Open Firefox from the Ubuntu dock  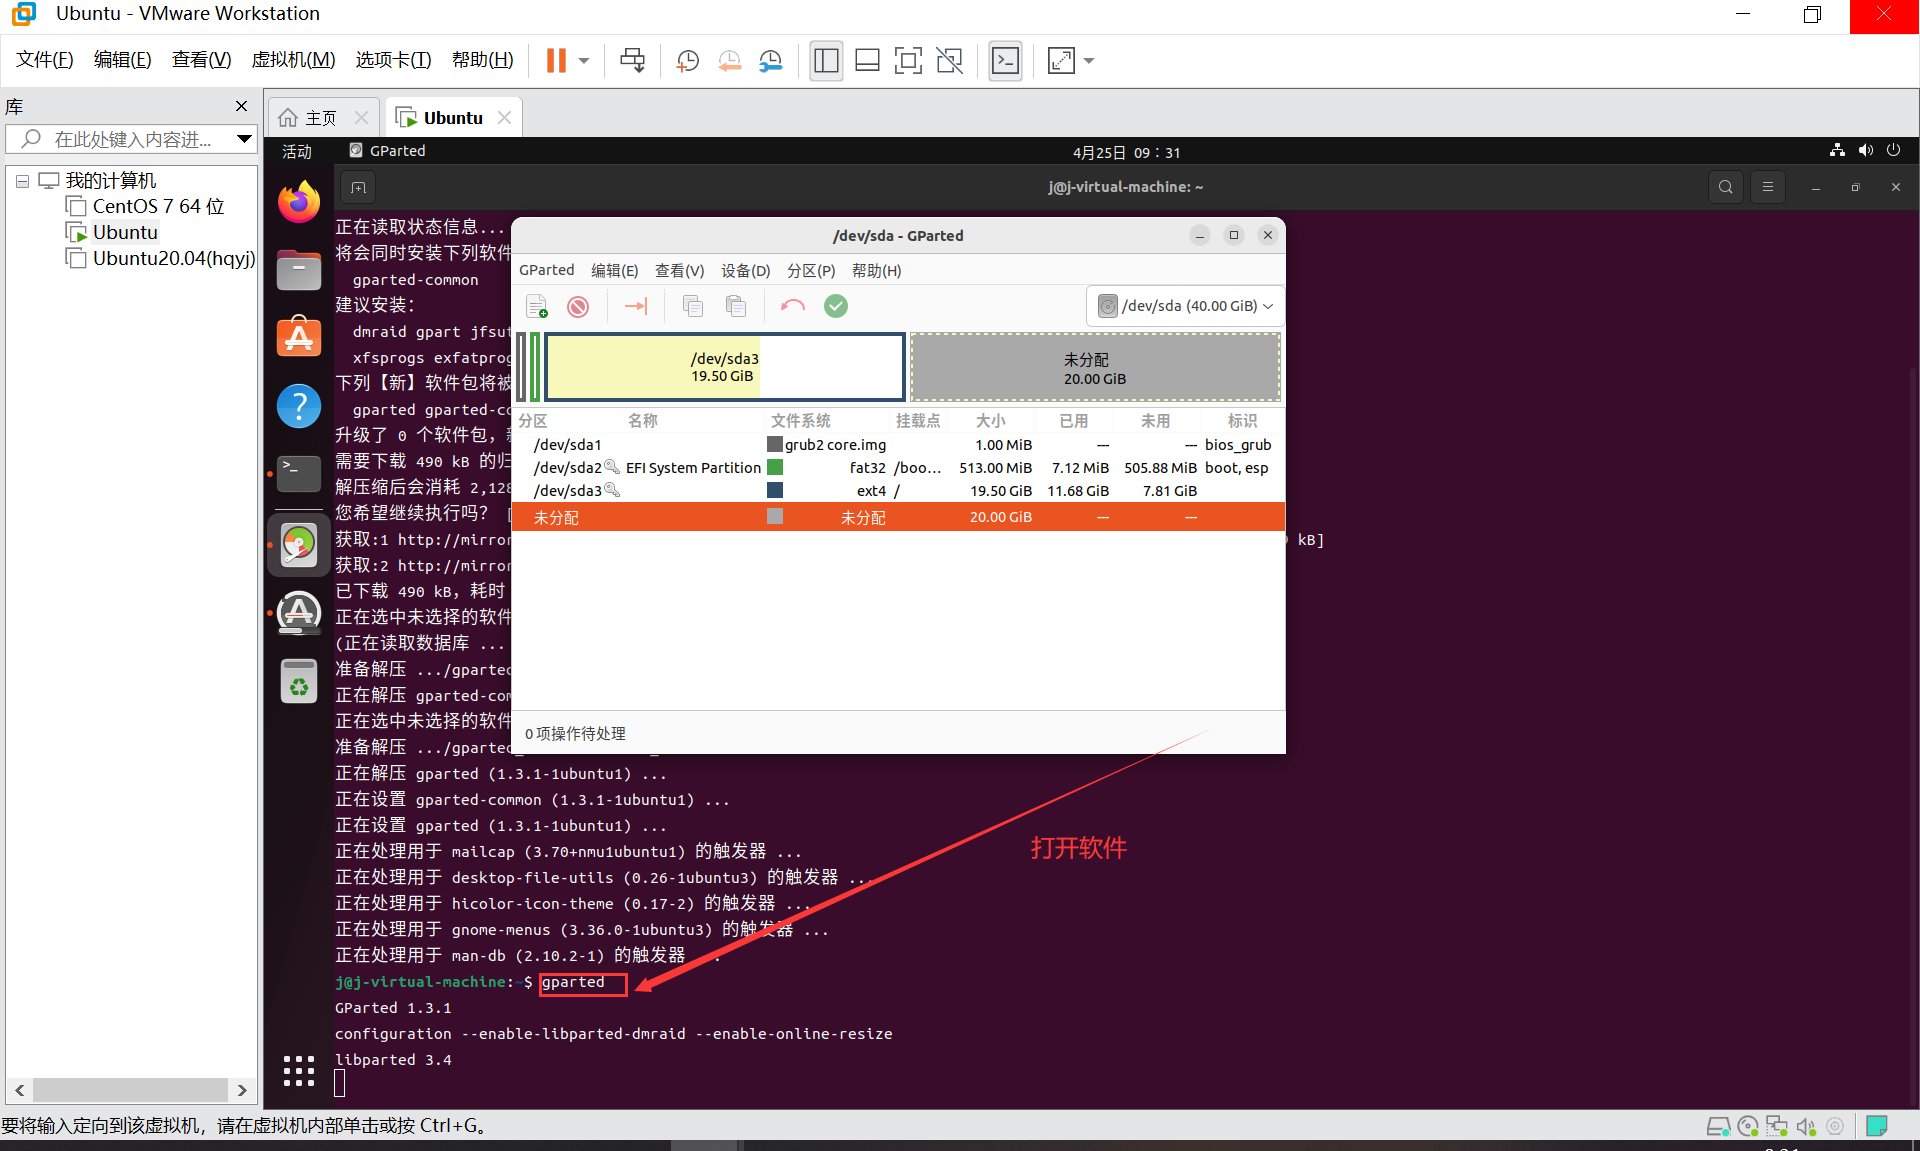tap(298, 201)
